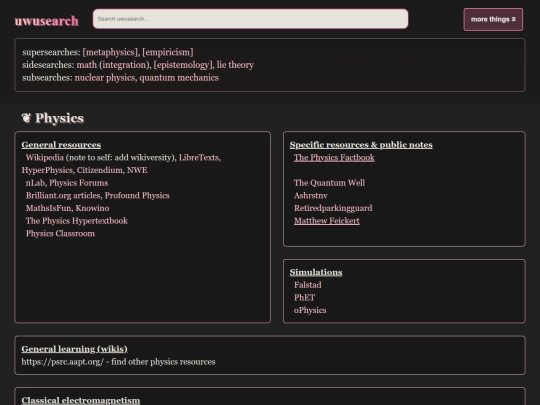Click the uwusearch logo
Image resolution: width=540 pixels, height=405 pixels.
coord(46,21)
